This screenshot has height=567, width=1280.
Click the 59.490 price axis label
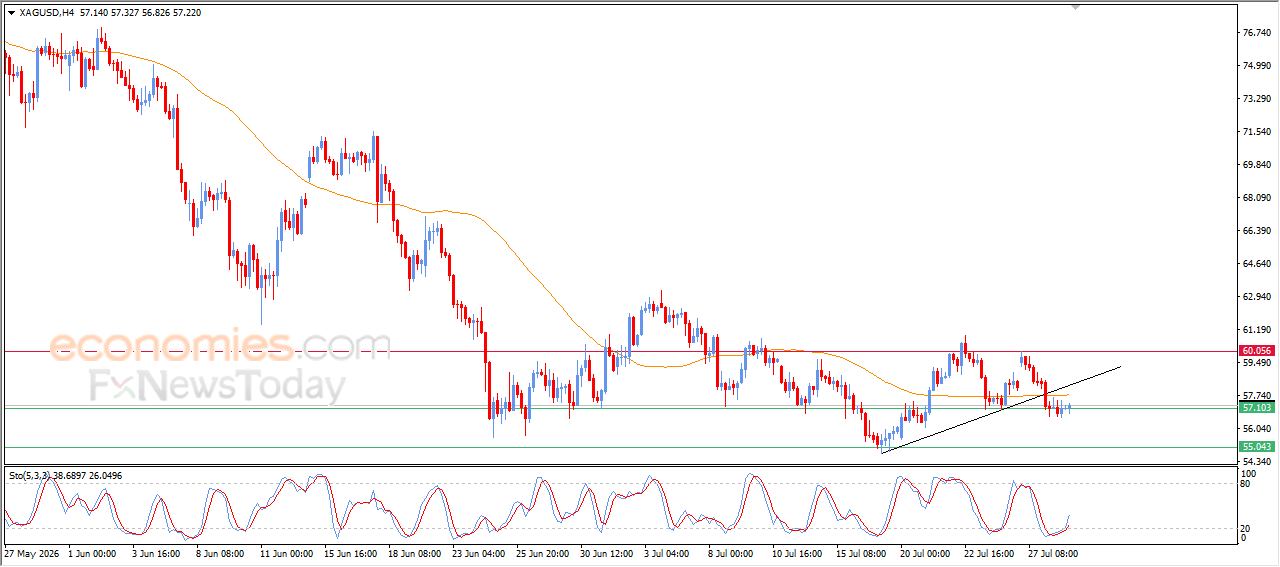point(1256,363)
